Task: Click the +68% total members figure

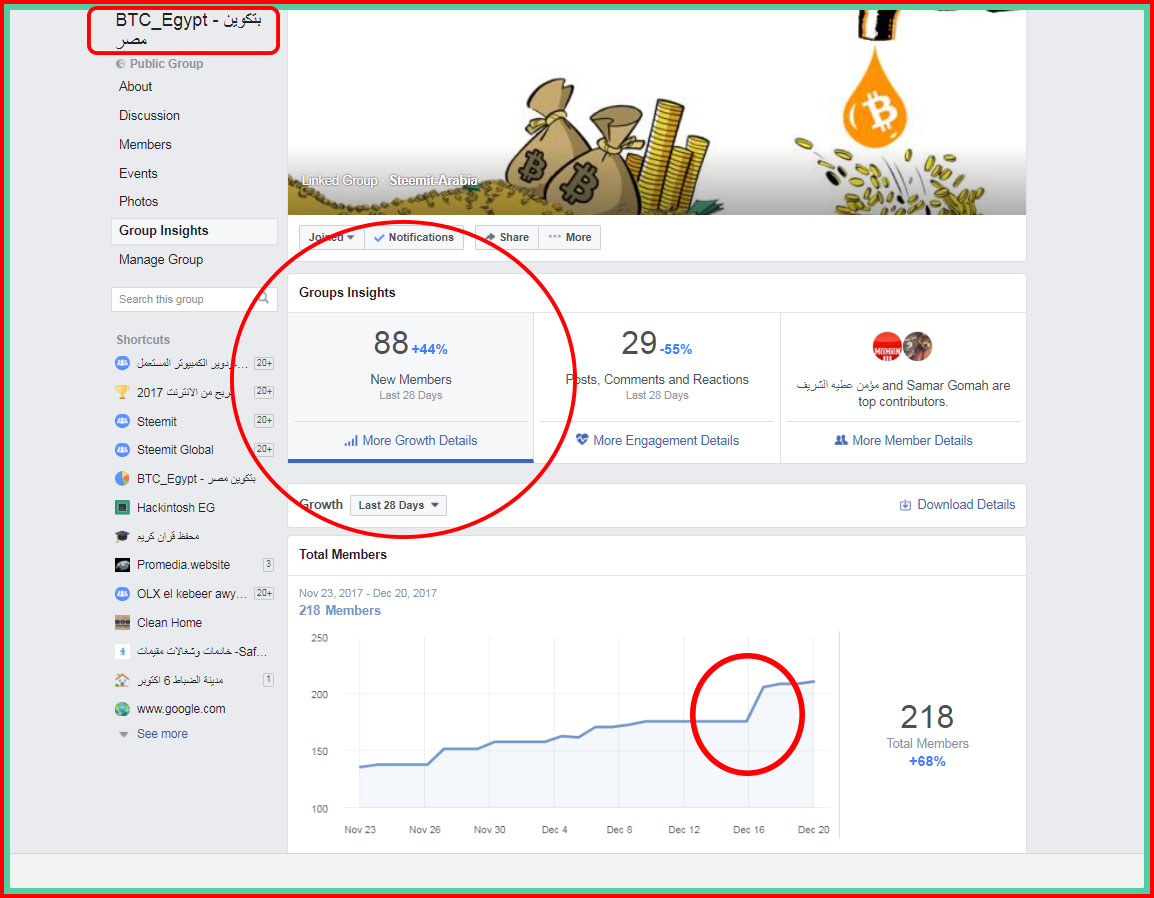Action: tap(927, 761)
